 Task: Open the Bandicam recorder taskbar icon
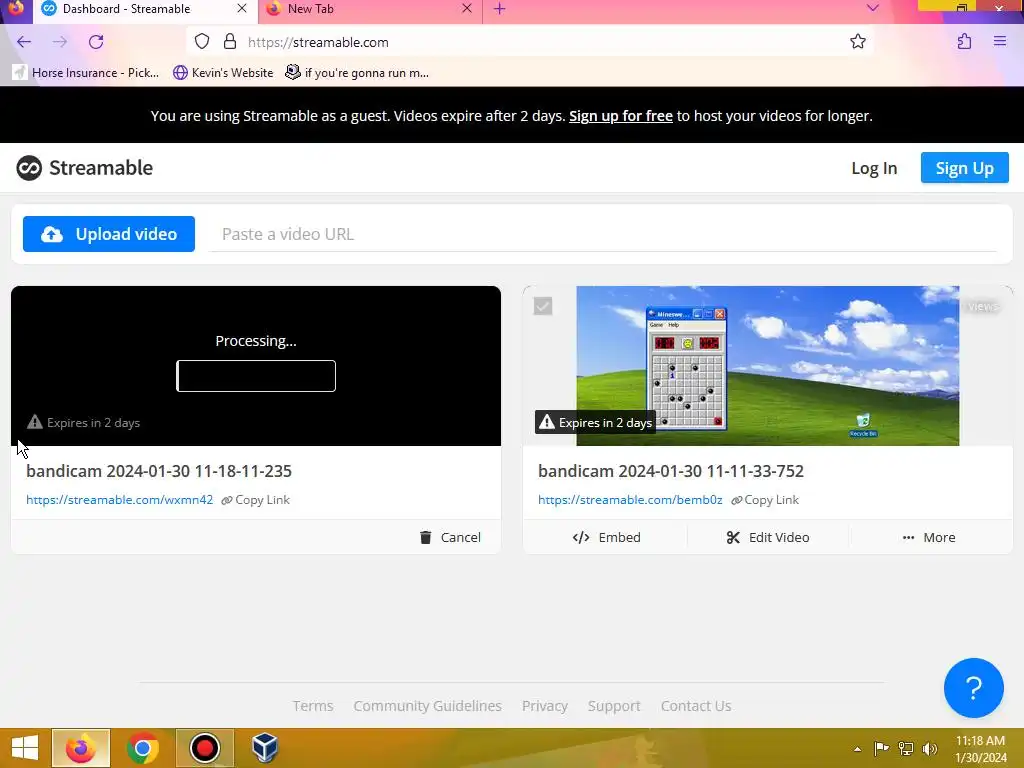tap(204, 748)
